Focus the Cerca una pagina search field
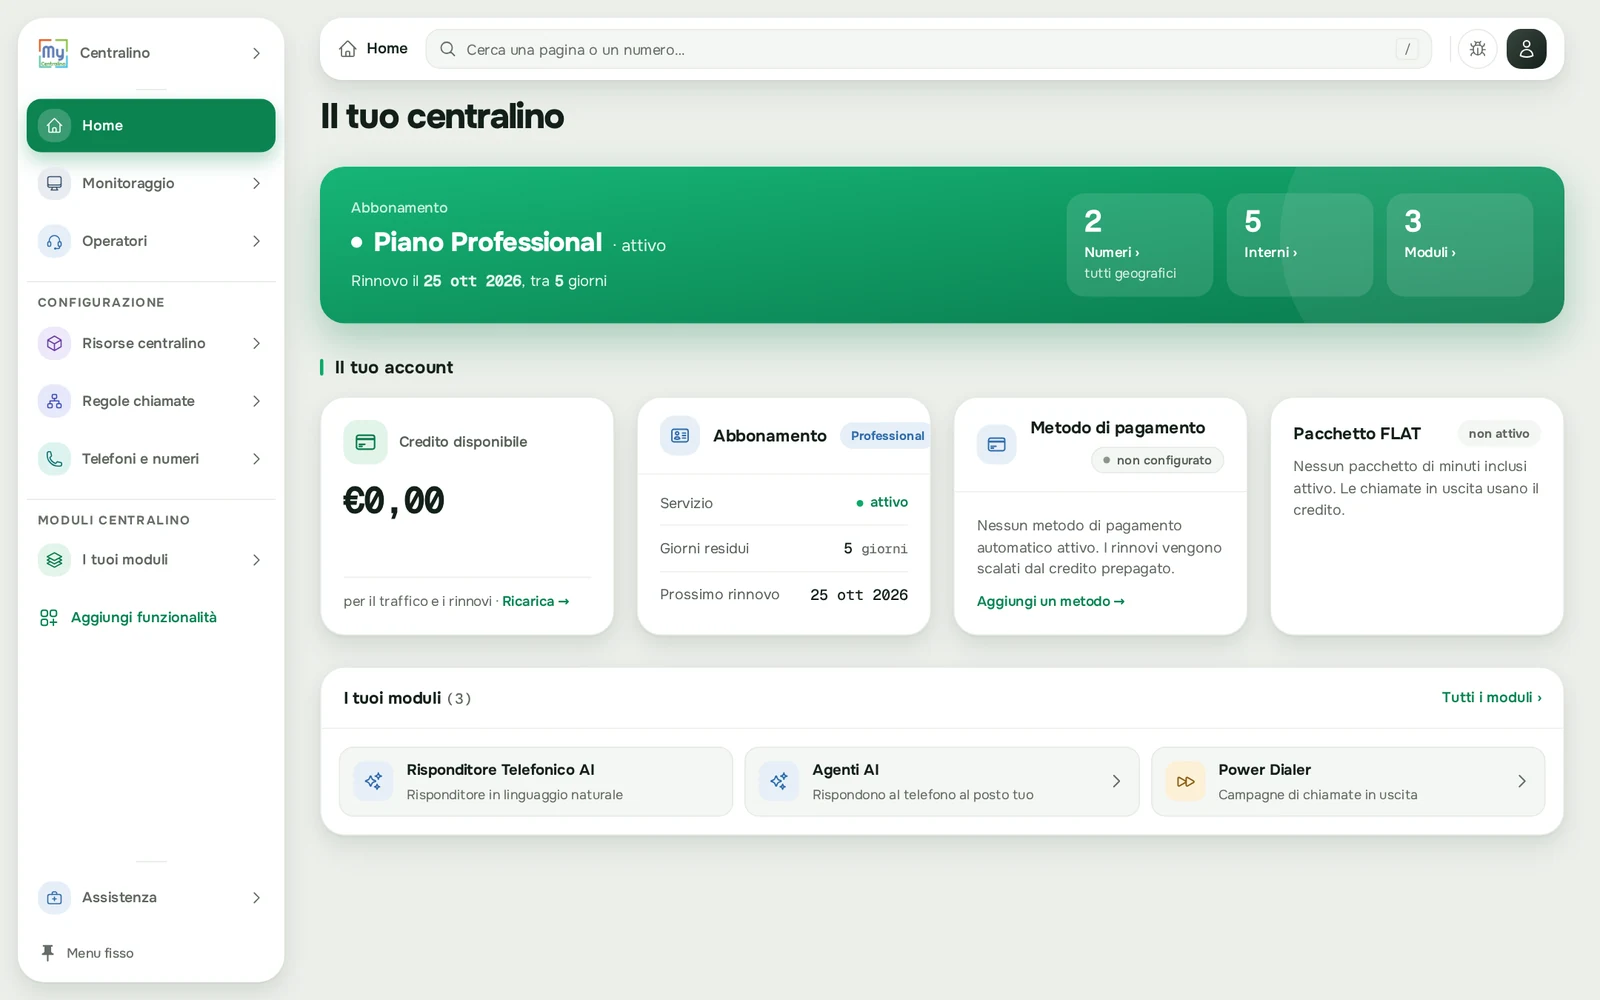Screen dimensions: 1600x1000 tap(929, 49)
